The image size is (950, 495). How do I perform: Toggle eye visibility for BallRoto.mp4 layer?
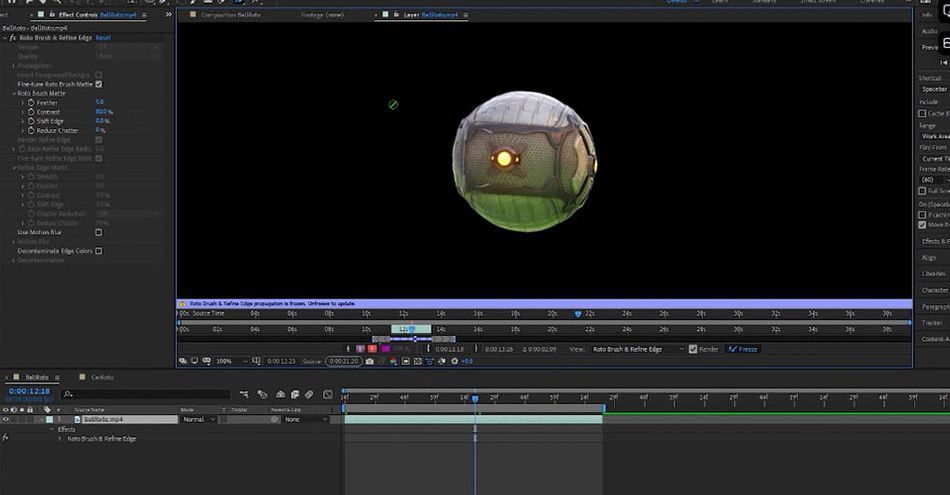point(5,419)
